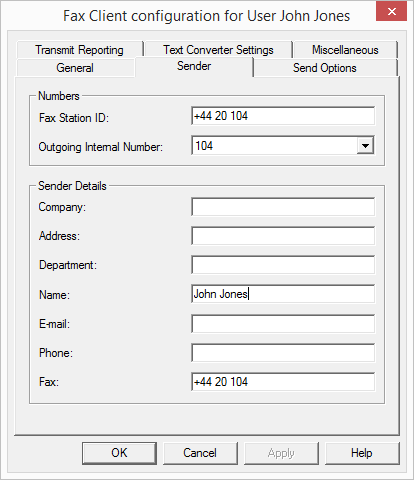Select the Address input field
Screen dimensions: 414x480
[283, 236]
